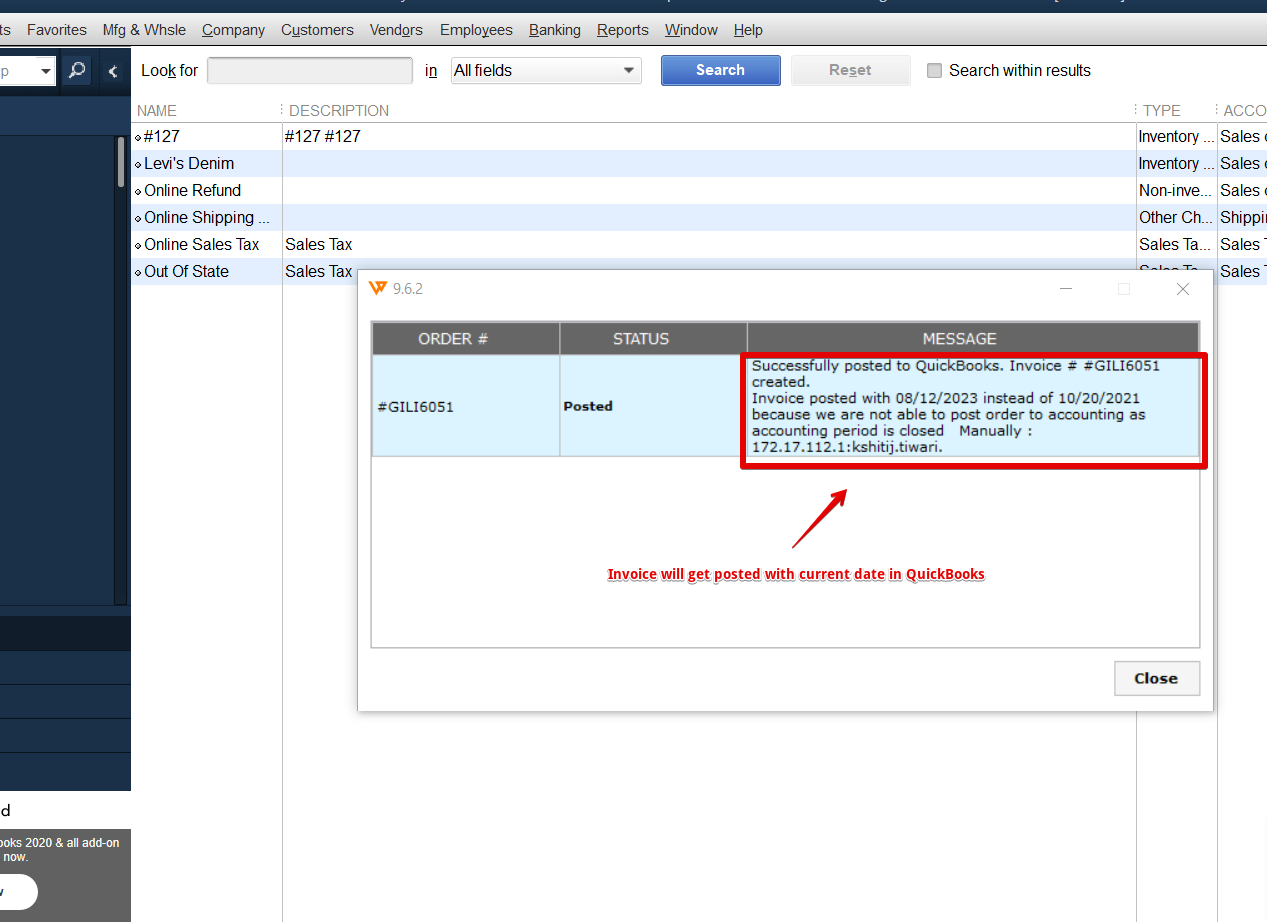The image size is (1267, 922).
Task: Sort by NAME column header
Action: pos(156,111)
